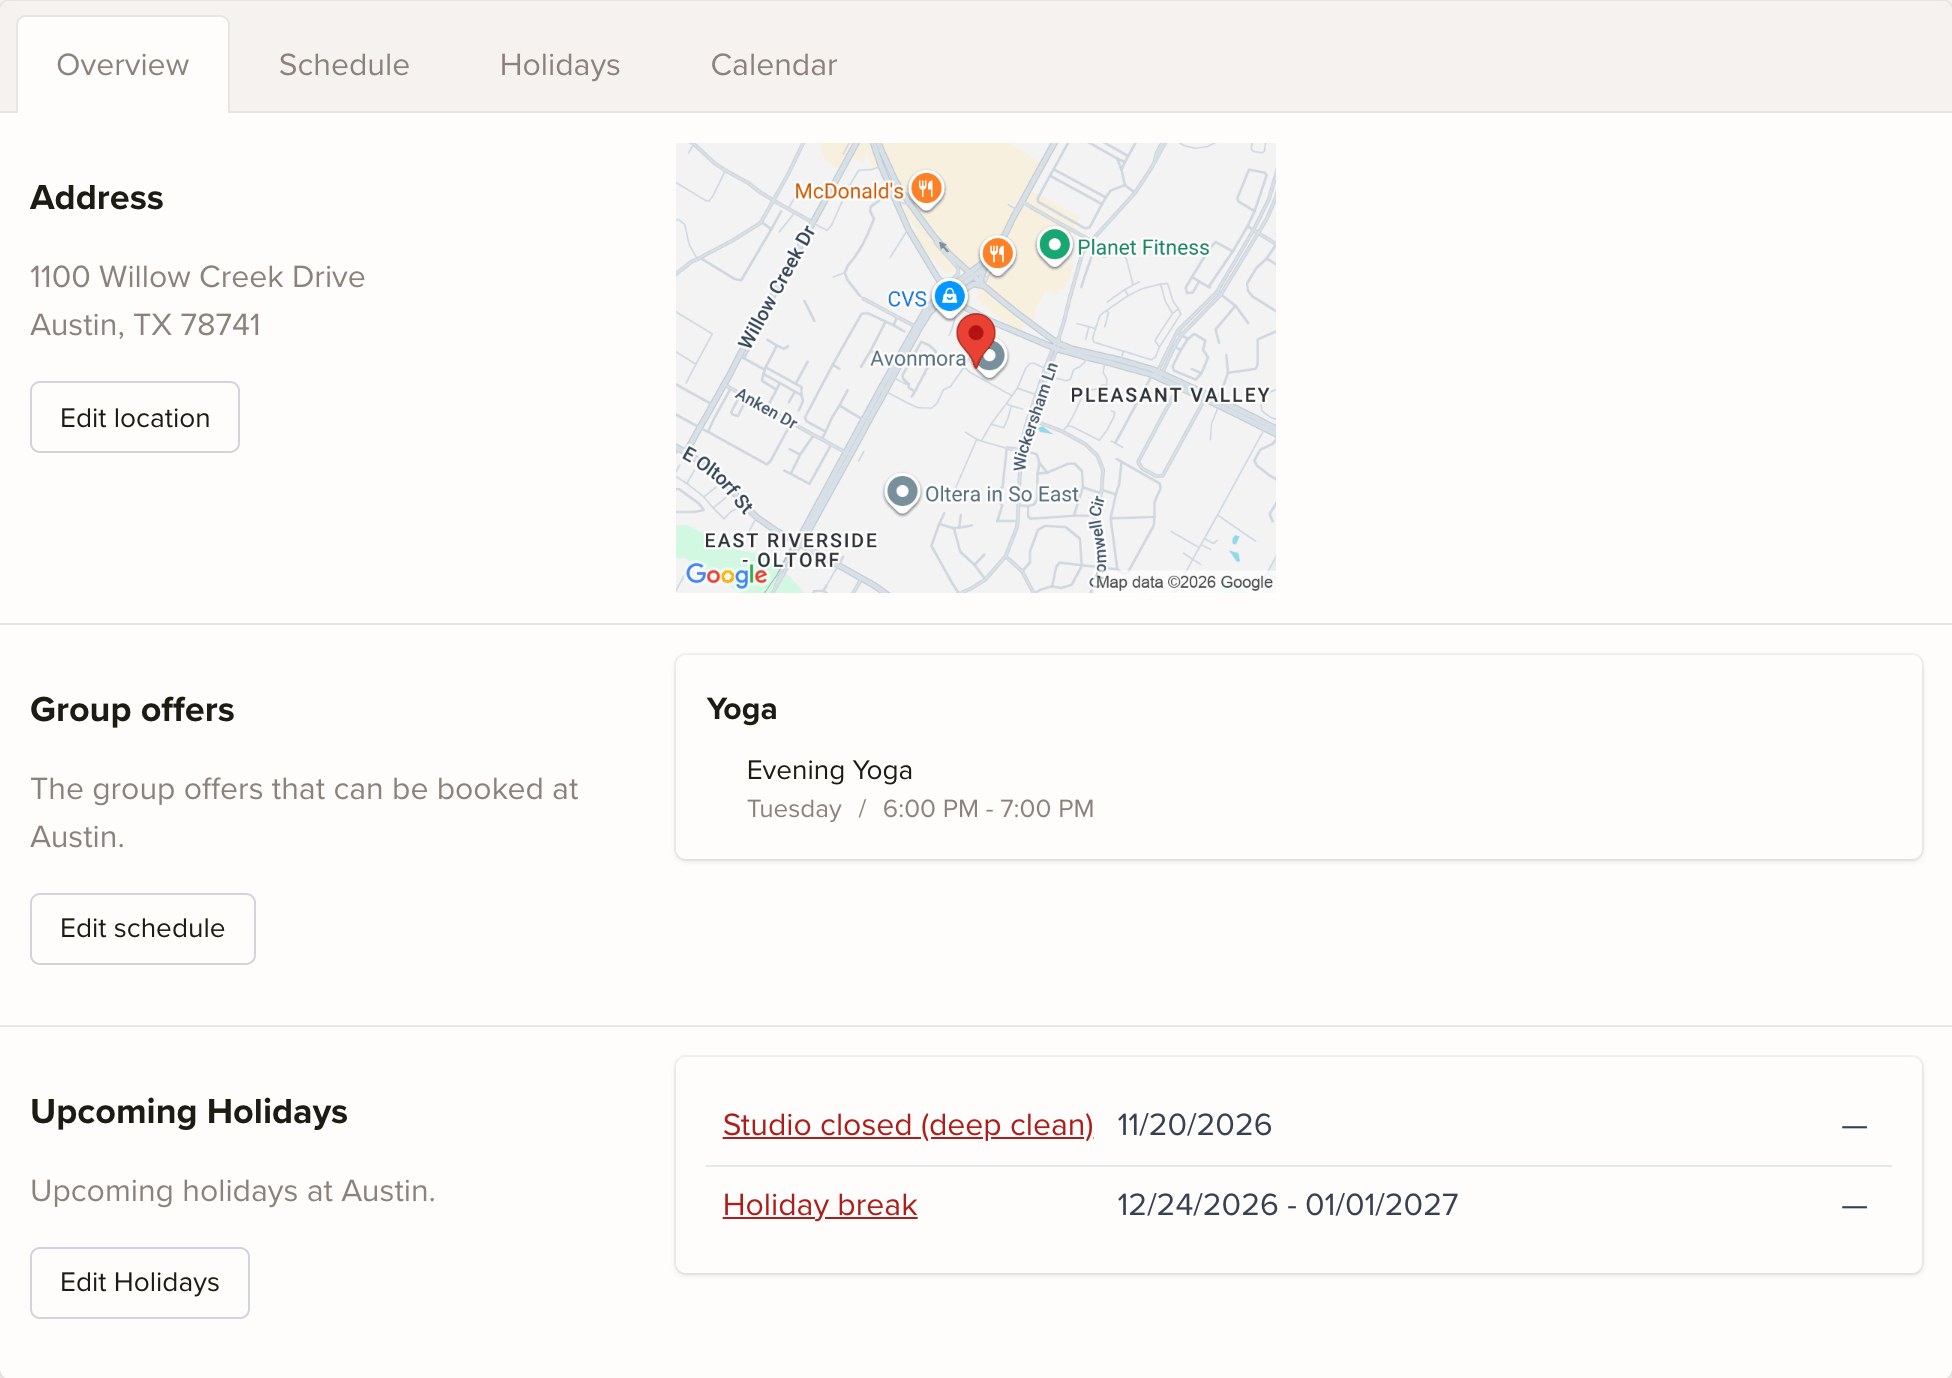Click the Google logo on the map

[727, 575]
